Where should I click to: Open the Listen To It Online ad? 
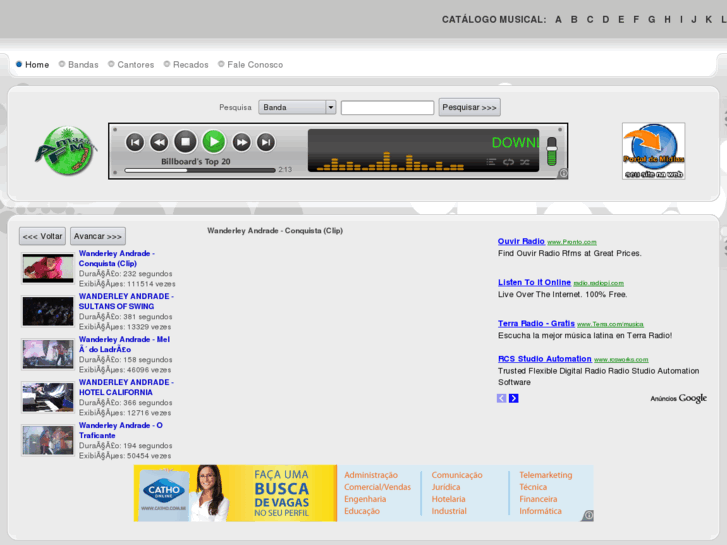click(534, 282)
